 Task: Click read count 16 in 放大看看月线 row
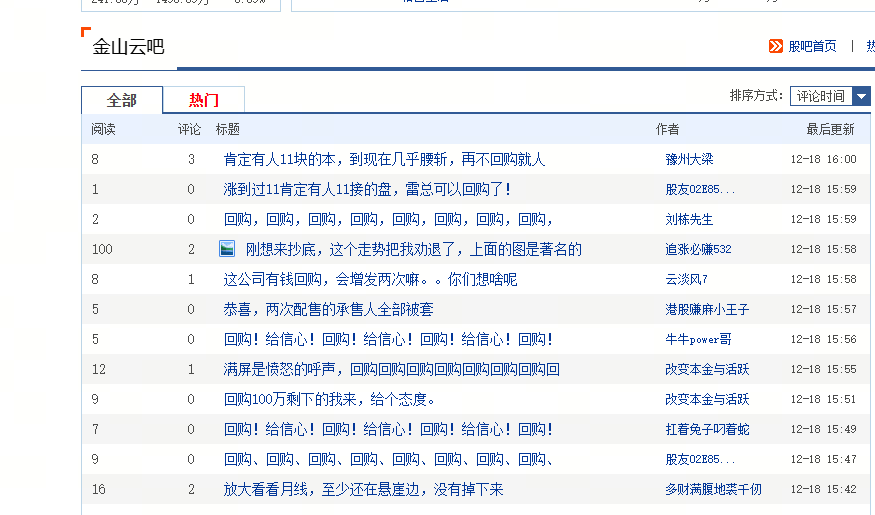point(99,490)
